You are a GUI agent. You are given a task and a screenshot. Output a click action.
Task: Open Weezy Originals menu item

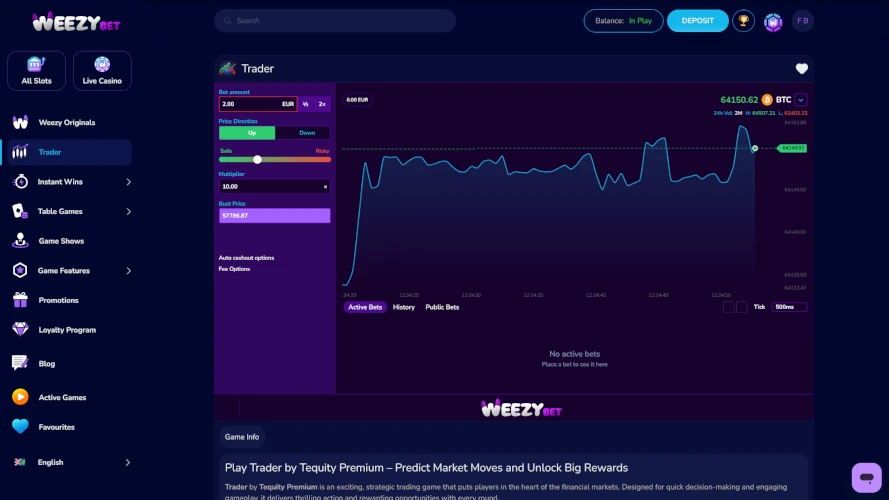67,122
